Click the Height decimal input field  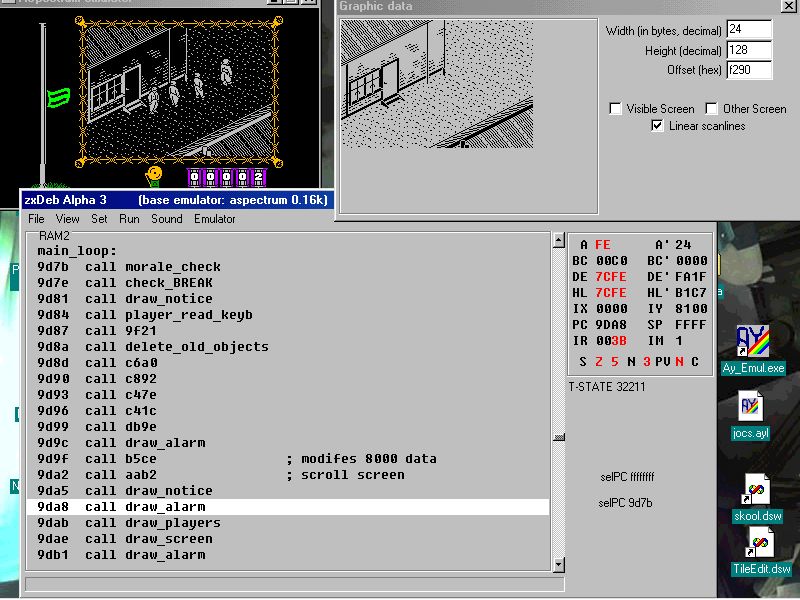pyautogui.click(x=749, y=50)
